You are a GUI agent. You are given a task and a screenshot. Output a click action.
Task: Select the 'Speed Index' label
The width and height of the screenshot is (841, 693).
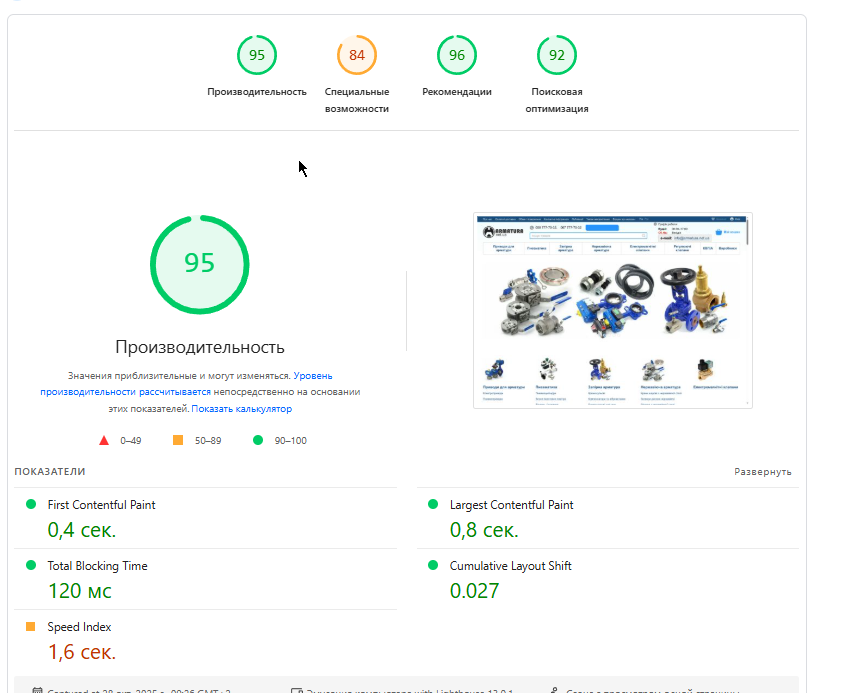click(79, 627)
